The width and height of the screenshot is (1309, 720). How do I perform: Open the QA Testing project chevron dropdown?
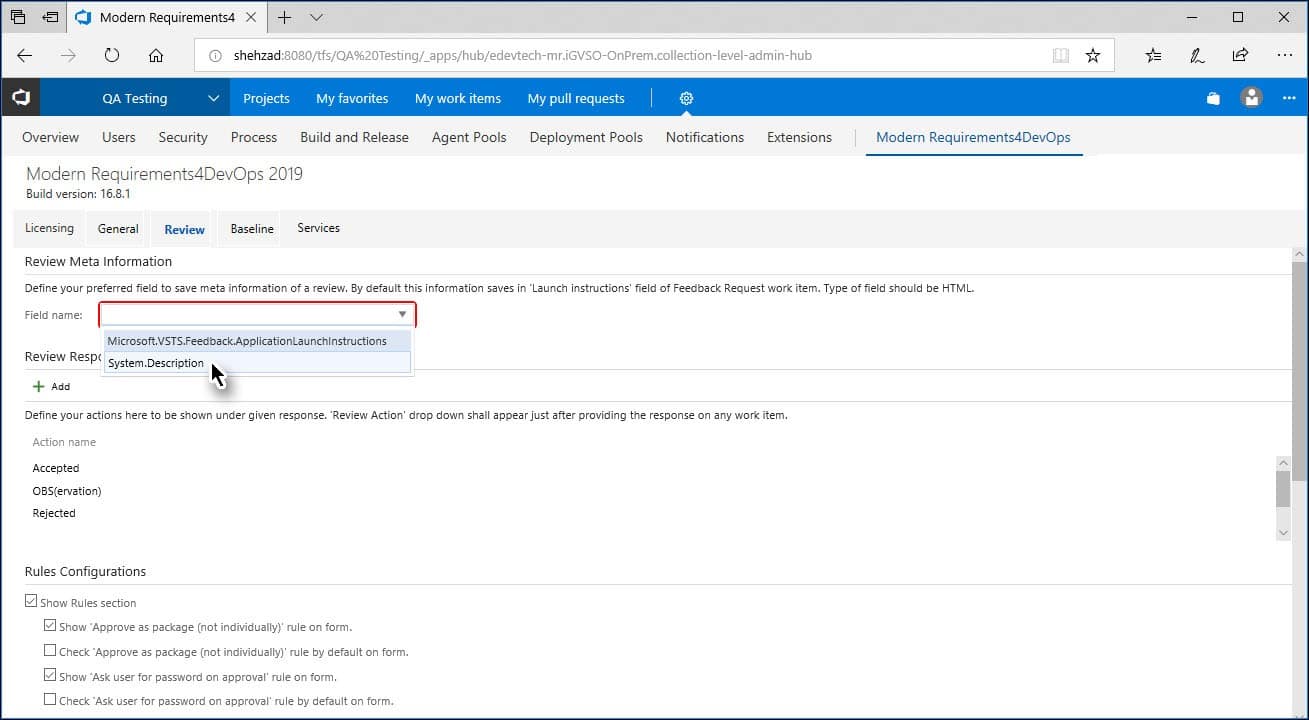pos(213,98)
